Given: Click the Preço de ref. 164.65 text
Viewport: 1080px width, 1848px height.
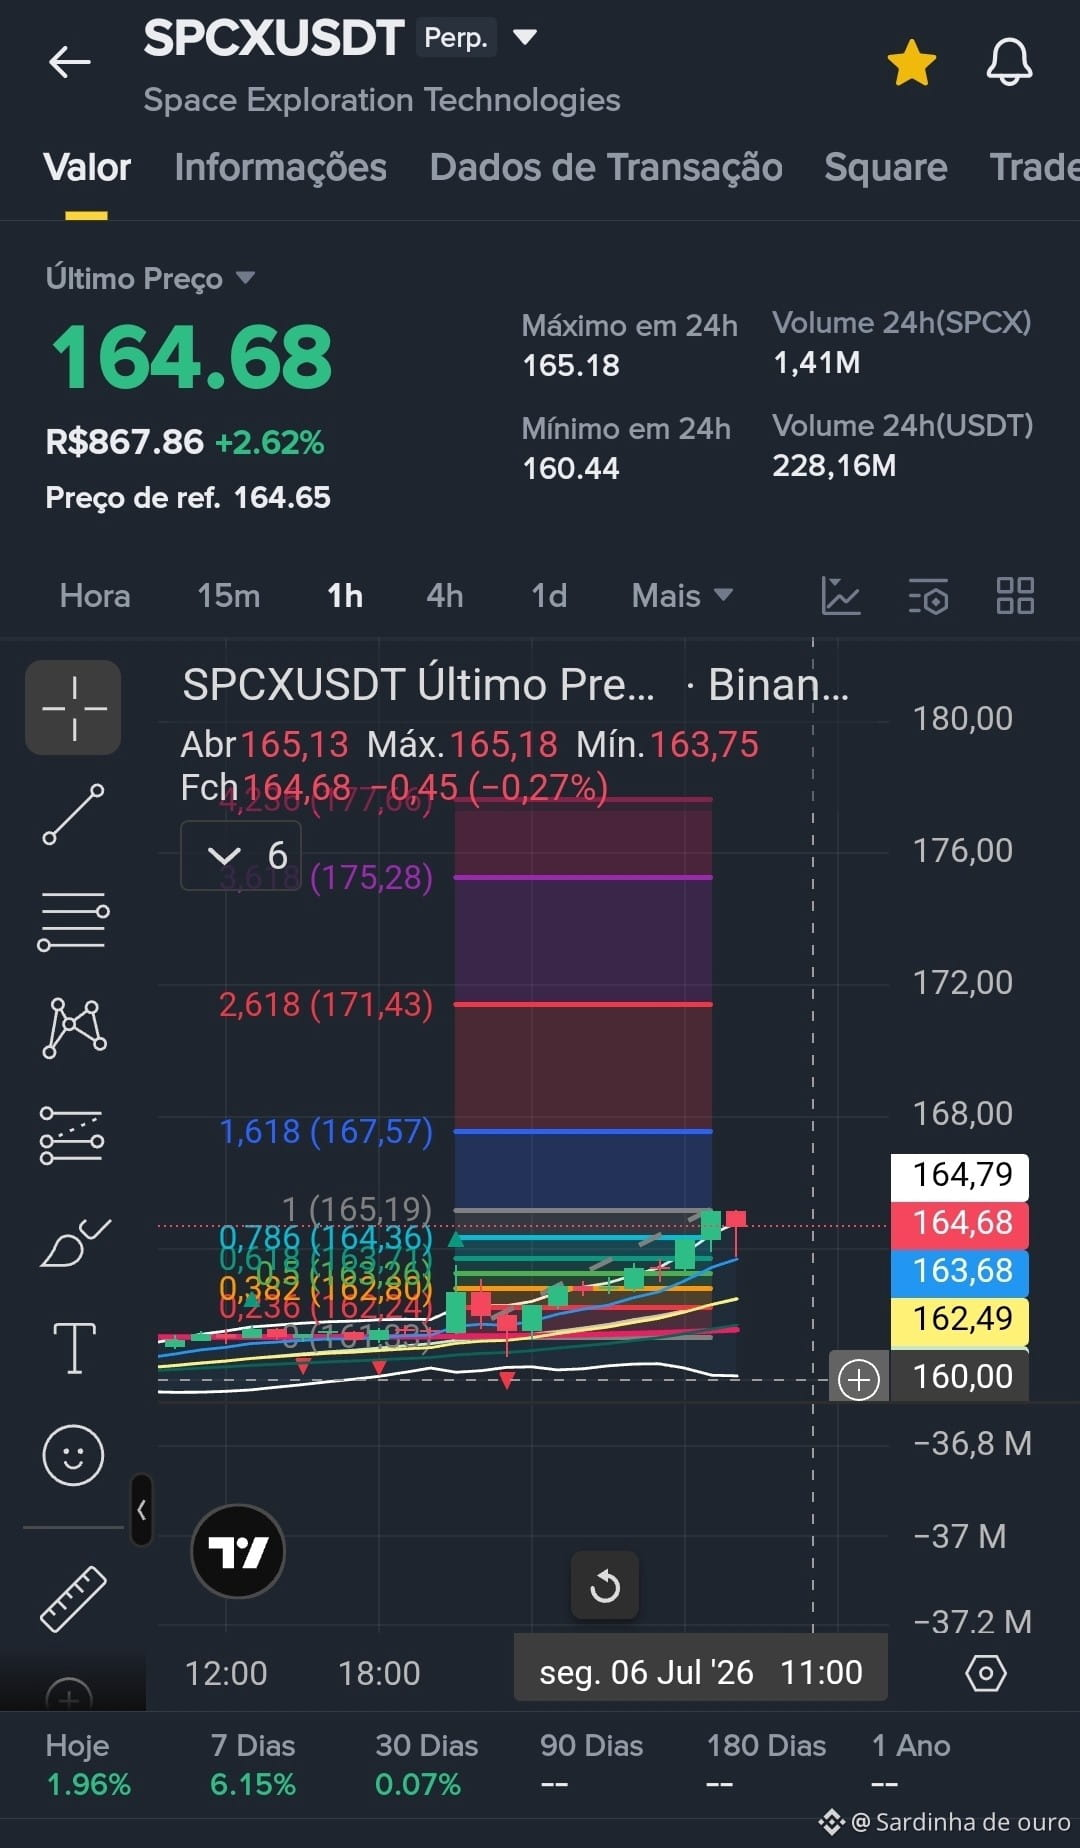Looking at the screenshot, I should (x=188, y=497).
